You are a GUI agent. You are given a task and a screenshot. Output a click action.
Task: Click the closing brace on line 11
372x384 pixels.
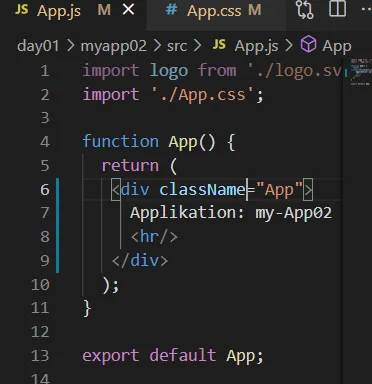pos(87,308)
